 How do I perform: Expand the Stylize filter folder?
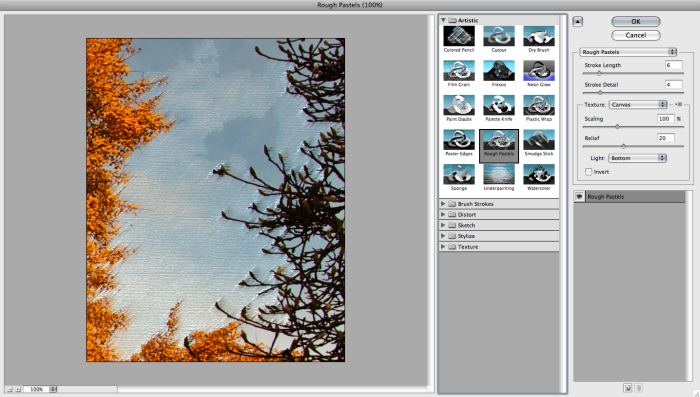pos(443,236)
